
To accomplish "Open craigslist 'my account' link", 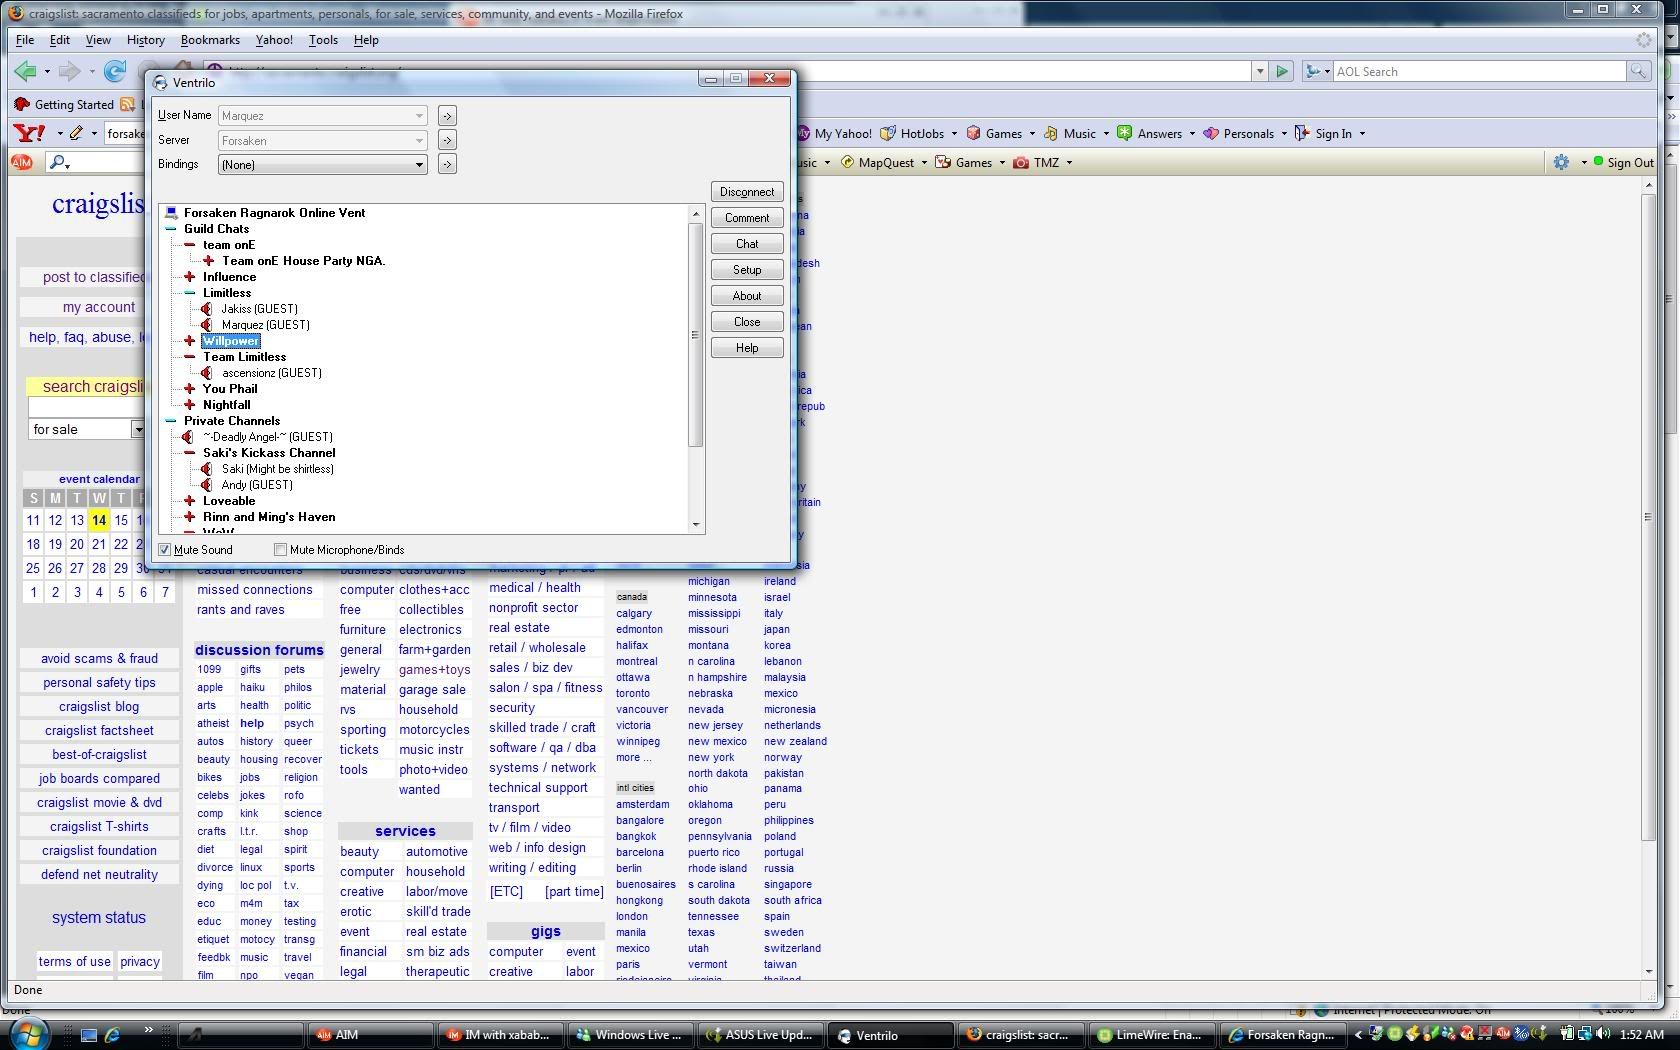I will click(98, 307).
